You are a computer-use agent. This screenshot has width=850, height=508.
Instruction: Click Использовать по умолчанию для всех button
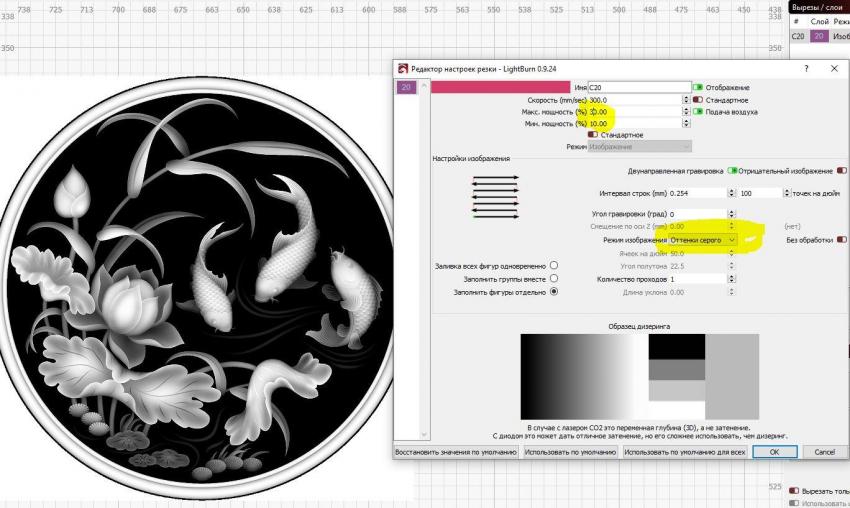pos(685,452)
